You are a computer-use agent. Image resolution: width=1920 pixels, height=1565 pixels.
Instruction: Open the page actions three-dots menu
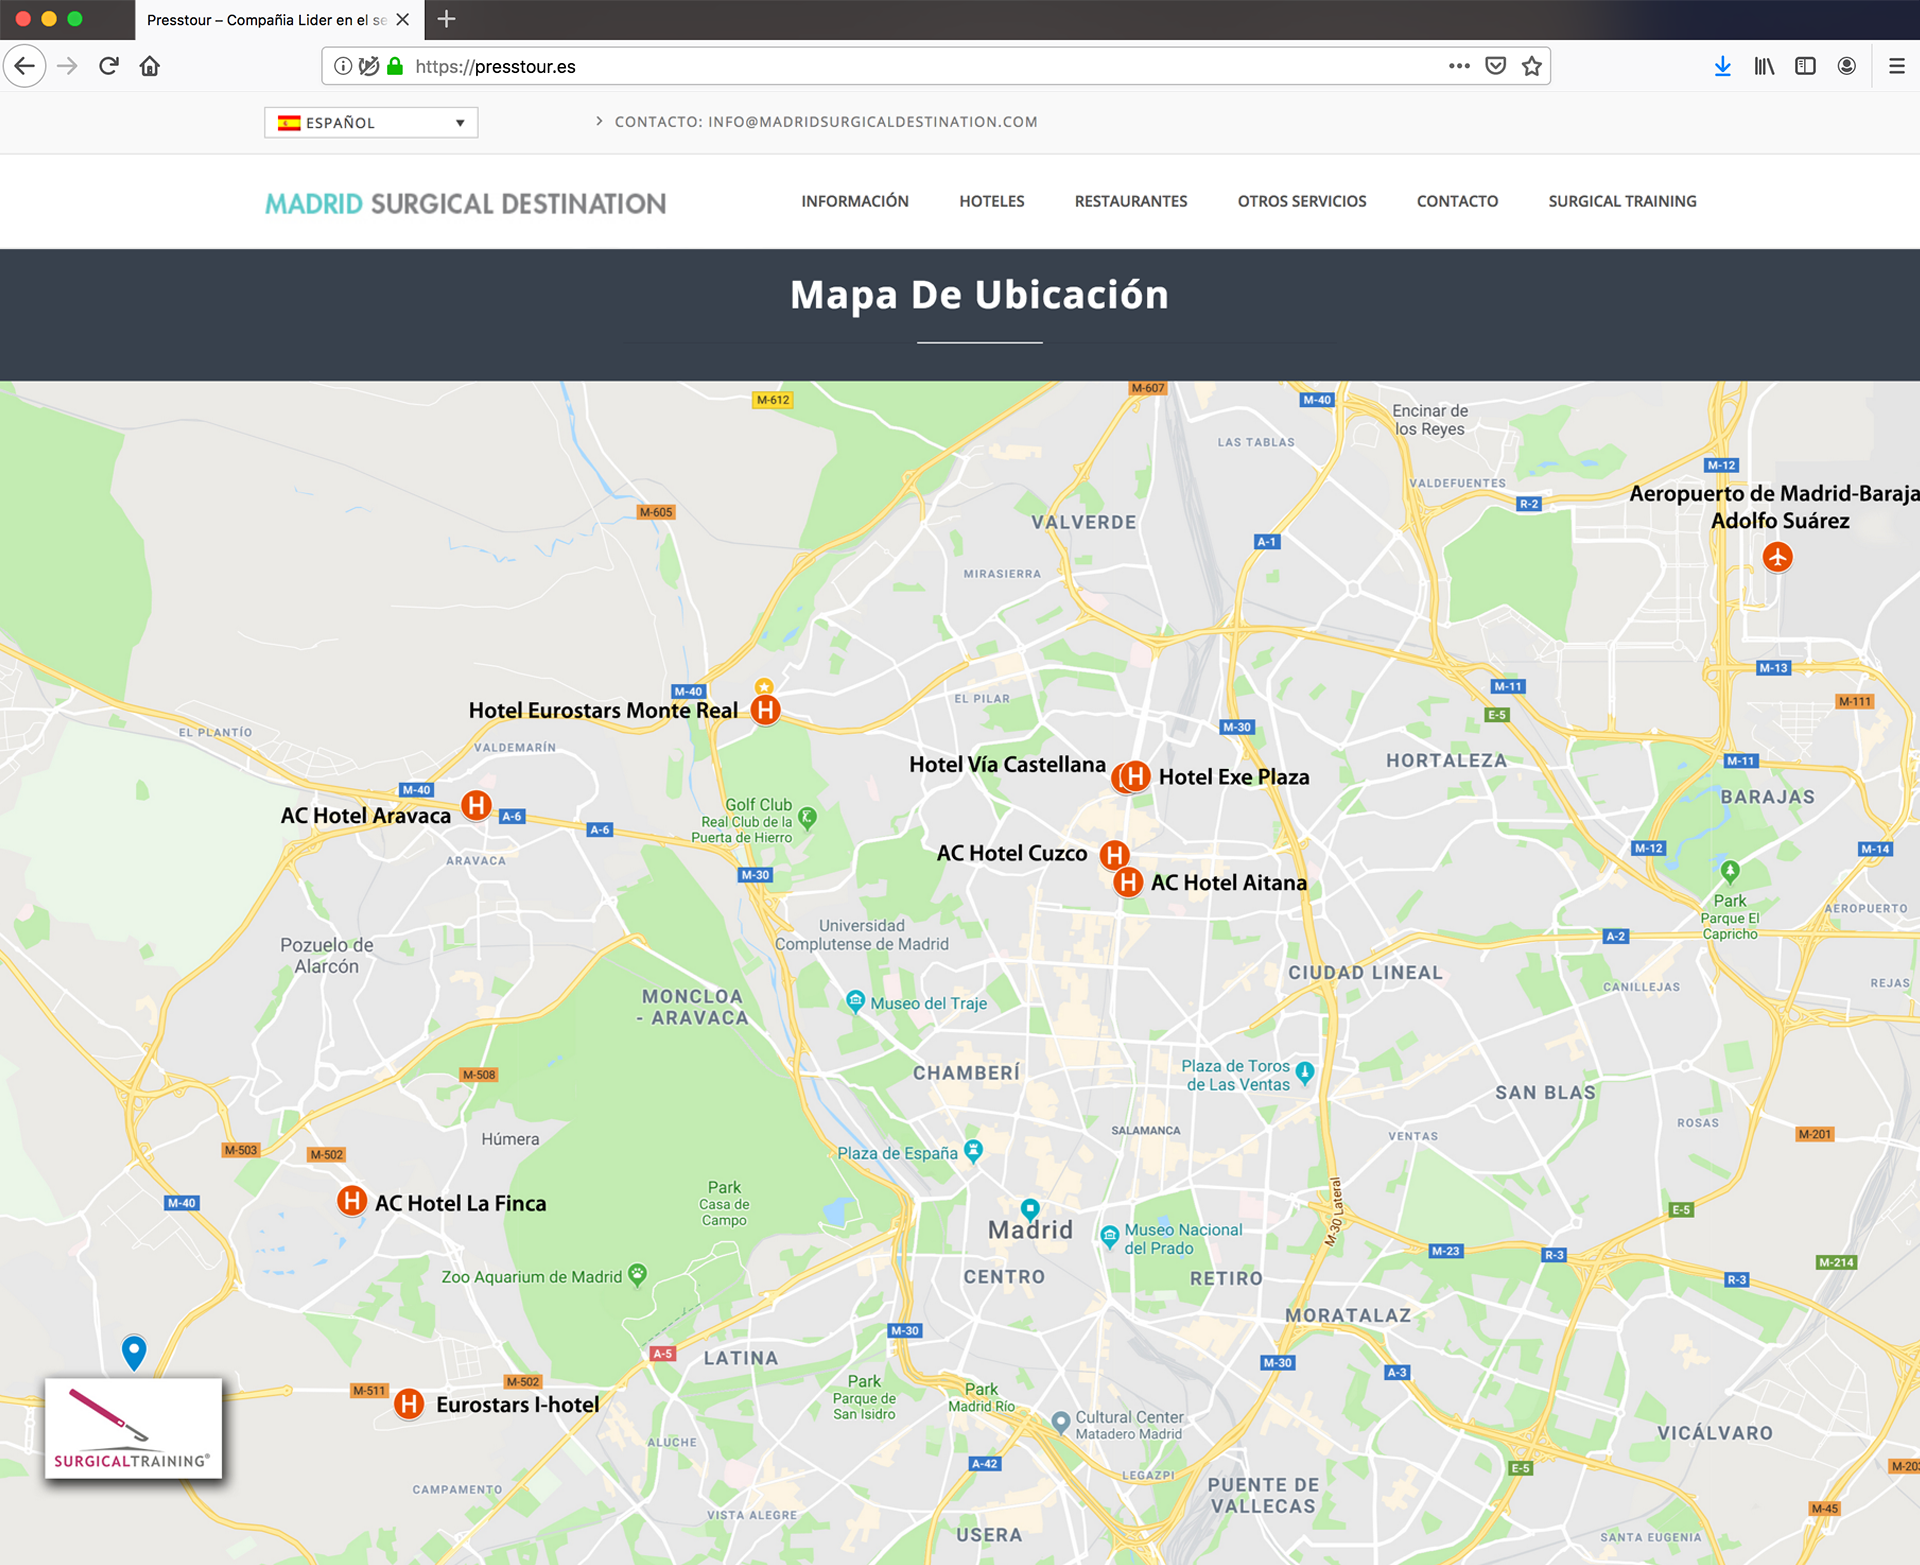[1459, 66]
